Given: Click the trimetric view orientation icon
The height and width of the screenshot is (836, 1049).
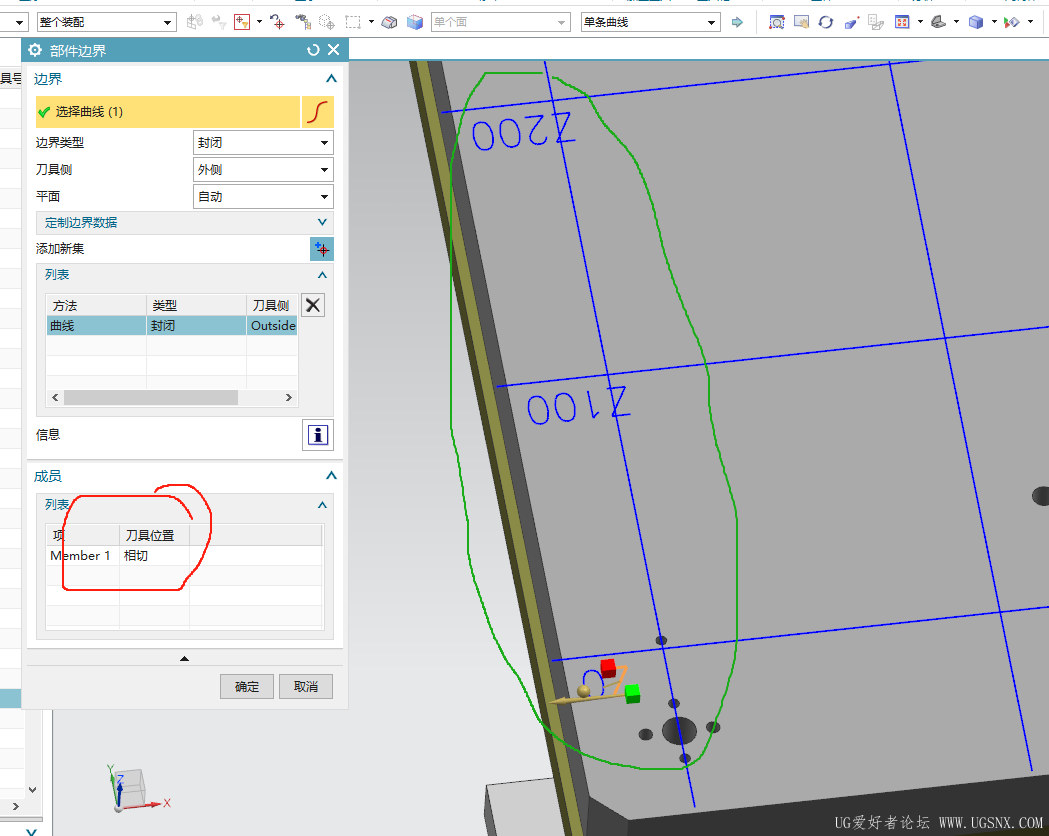Looking at the screenshot, I should (939, 22).
